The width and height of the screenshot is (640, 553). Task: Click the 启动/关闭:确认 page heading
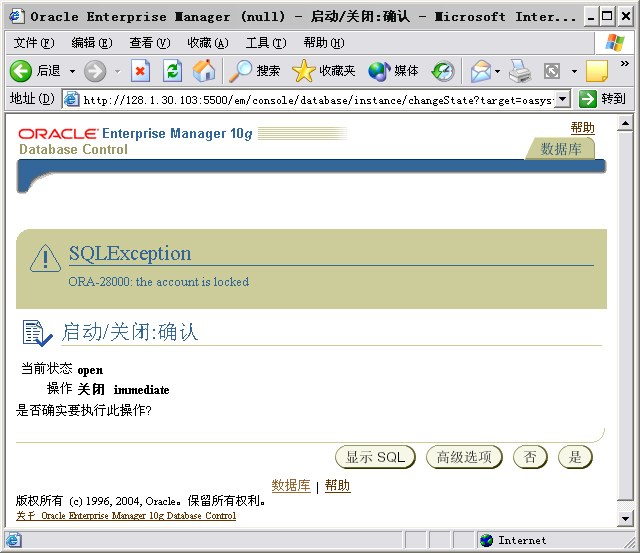[129, 332]
